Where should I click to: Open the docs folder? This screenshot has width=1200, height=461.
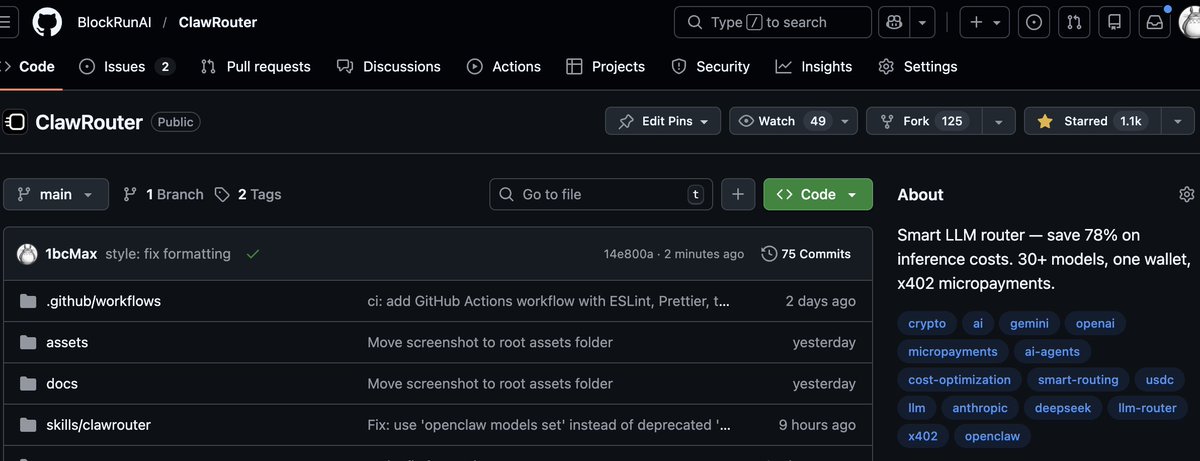pyautogui.click(x=62, y=383)
